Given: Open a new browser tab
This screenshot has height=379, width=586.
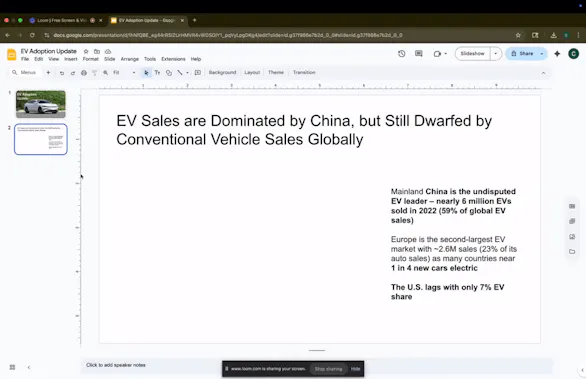Looking at the screenshot, I should point(194,20).
